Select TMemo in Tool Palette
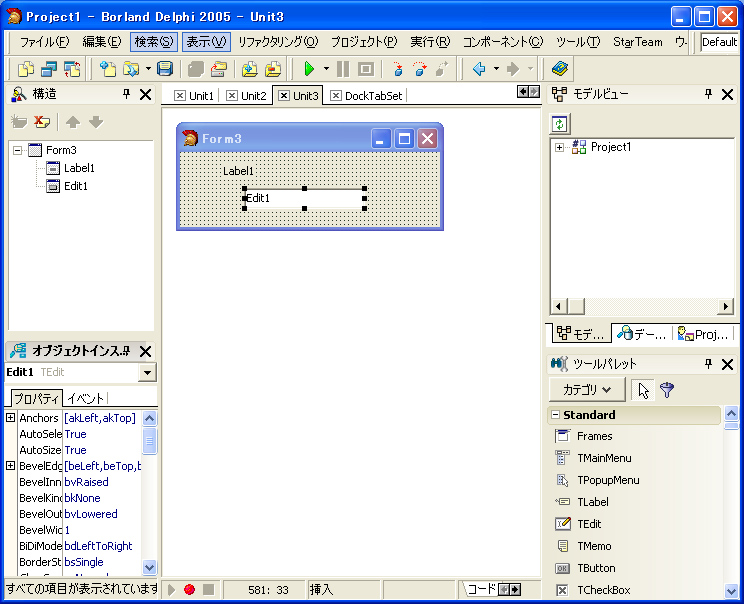Screen dimensions: 744x604 (594, 546)
